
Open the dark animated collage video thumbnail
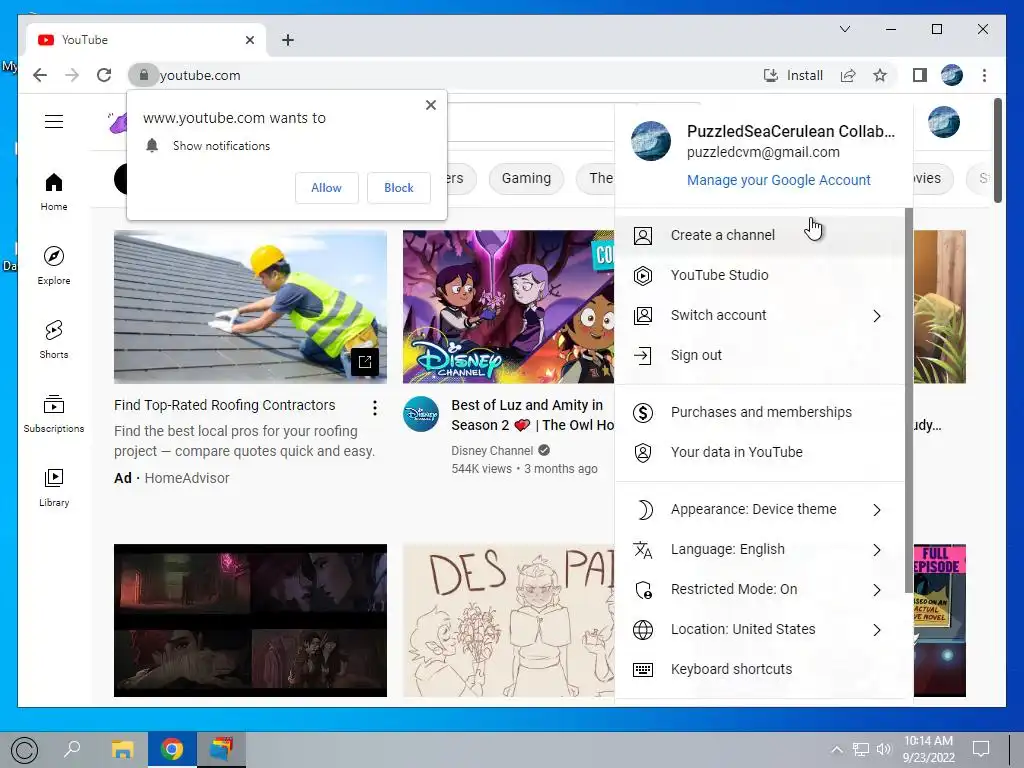[x=250, y=620]
